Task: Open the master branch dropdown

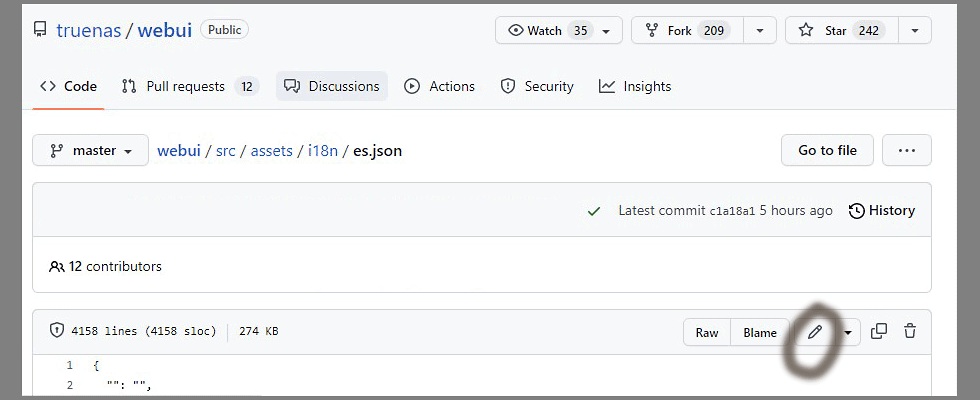Action: (90, 151)
